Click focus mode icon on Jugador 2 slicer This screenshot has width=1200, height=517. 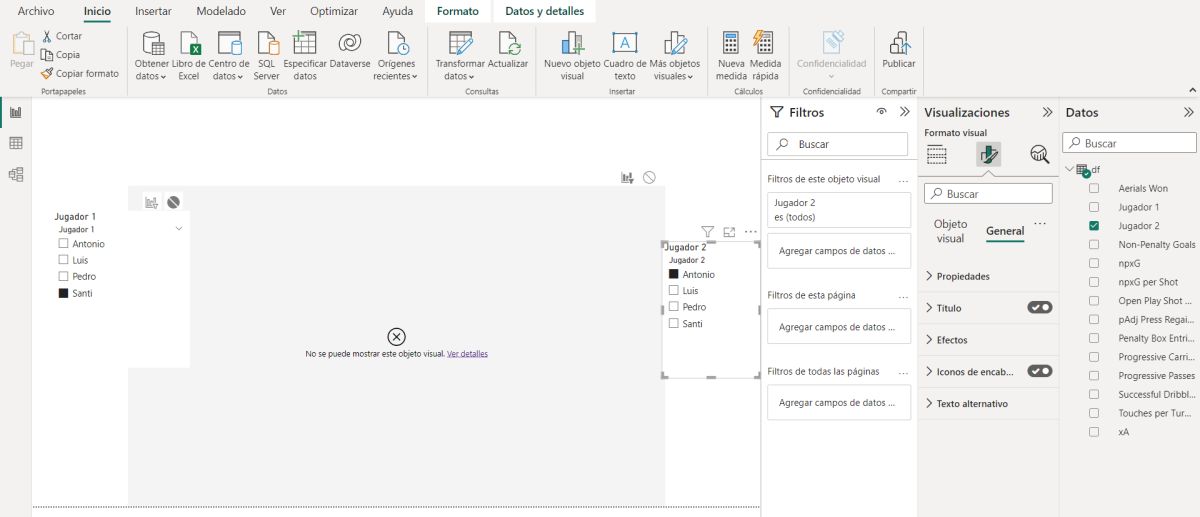pyautogui.click(x=729, y=231)
